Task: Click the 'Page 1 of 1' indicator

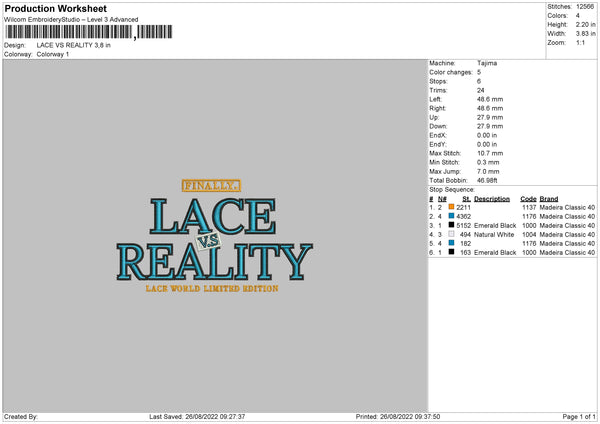Action: click(x=579, y=416)
